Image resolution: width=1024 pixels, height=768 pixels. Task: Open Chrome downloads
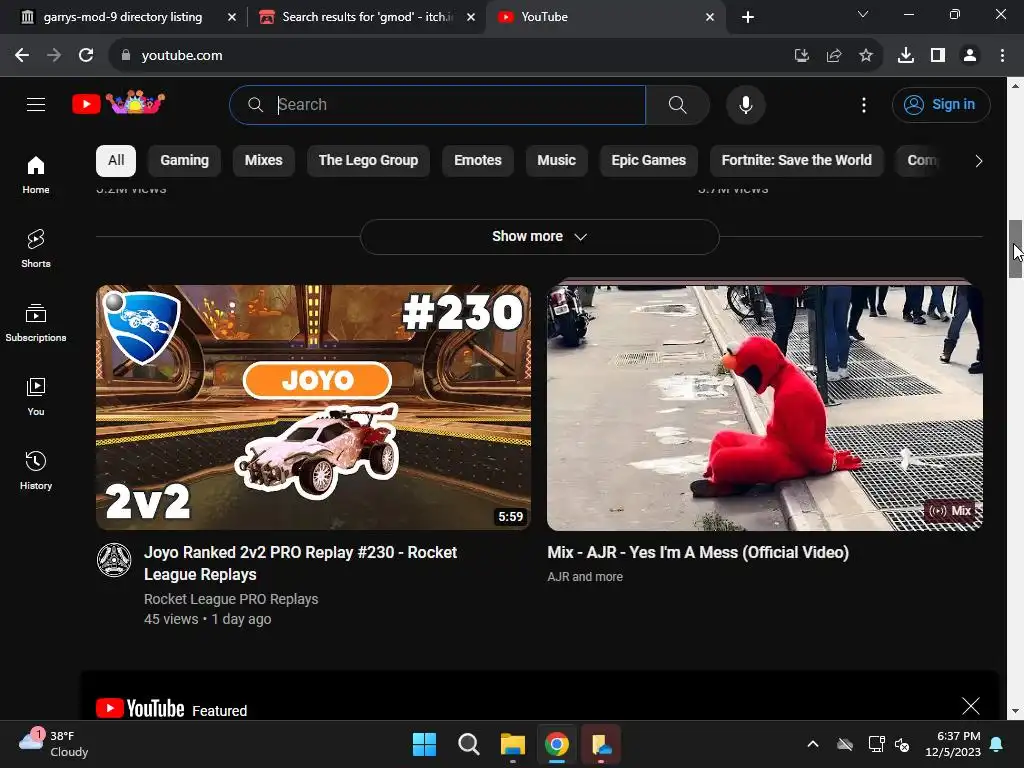click(x=906, y=56)
